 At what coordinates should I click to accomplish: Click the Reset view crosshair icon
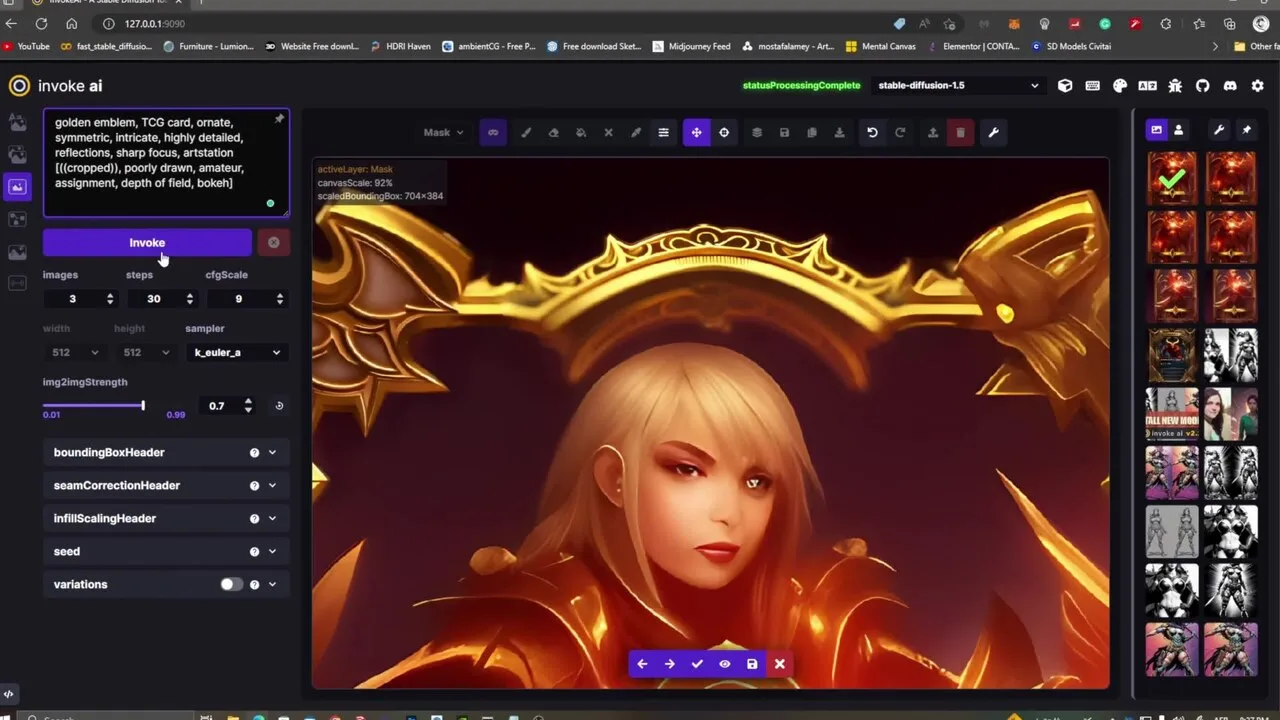tap(724, 132)
